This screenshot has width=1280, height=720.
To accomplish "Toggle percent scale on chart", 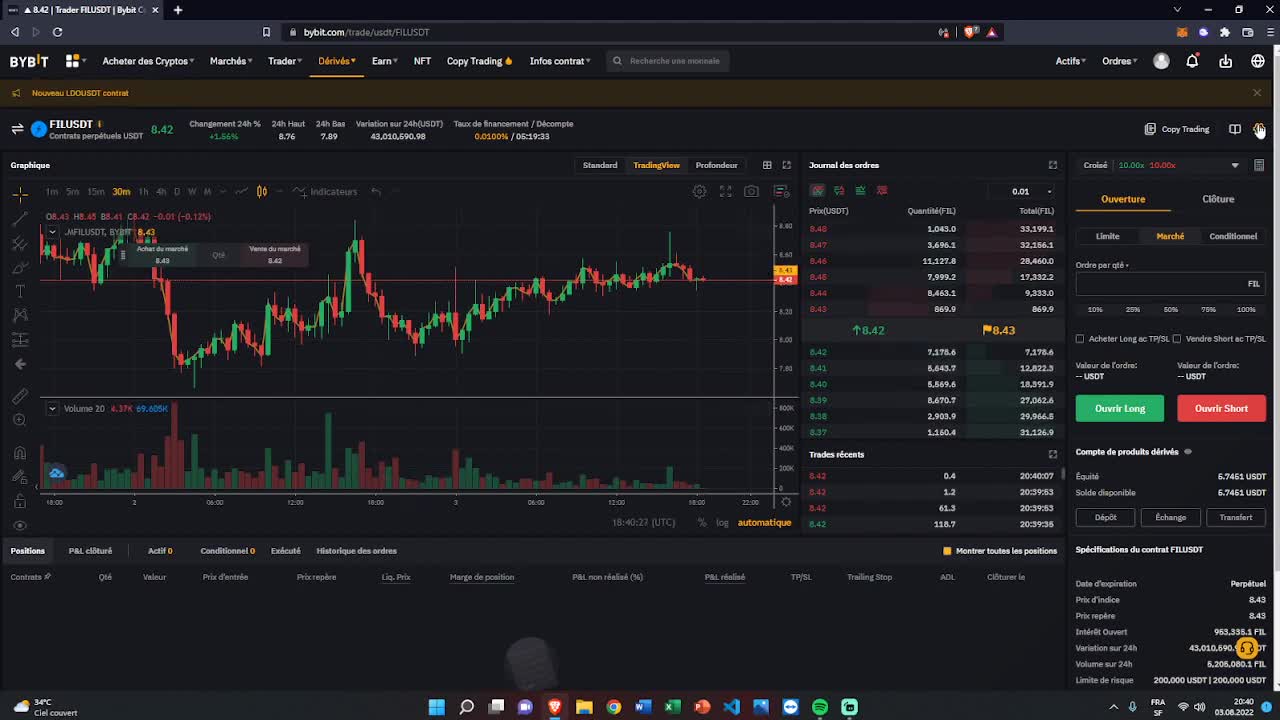I will pyautogui.click(x=702, y=523).
